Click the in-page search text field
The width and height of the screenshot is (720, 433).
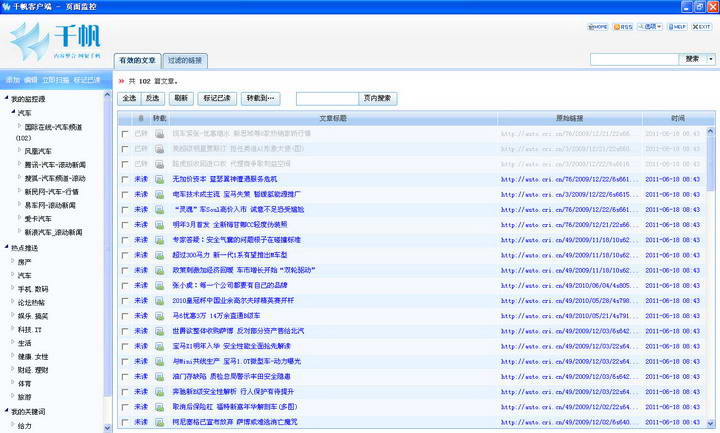coord(327,98)
